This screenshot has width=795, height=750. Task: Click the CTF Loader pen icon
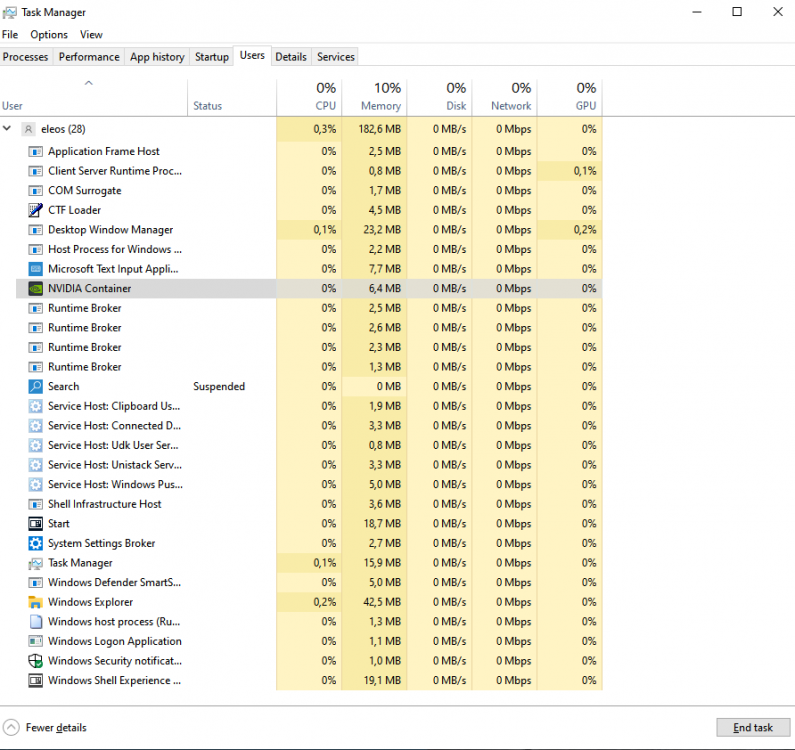35,210
